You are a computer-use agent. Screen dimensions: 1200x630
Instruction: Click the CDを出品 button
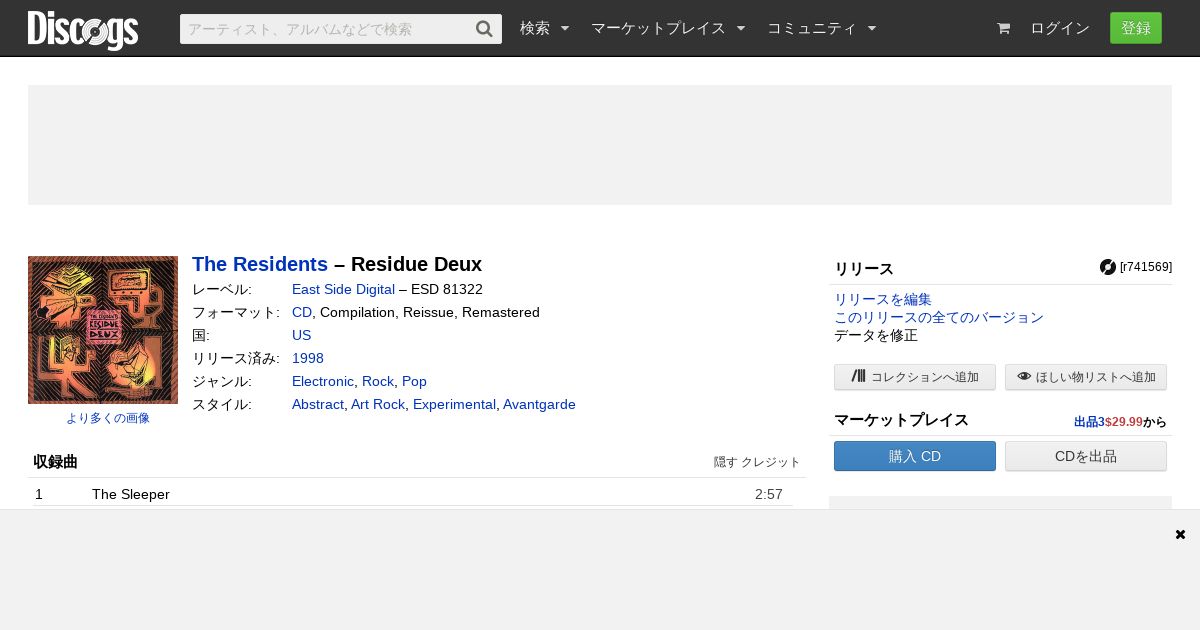click(x=1086, y=456)
